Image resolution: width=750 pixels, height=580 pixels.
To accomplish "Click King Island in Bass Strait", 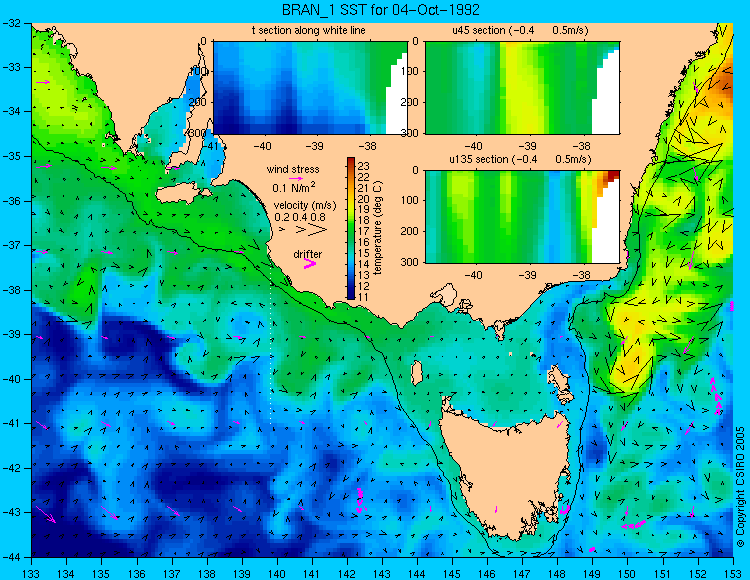I will (417, 372).
